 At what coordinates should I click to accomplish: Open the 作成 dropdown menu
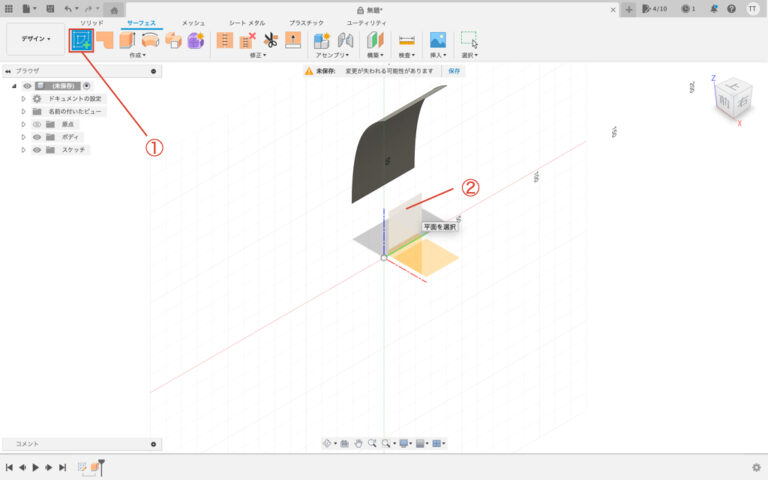(x=137, y=56)
